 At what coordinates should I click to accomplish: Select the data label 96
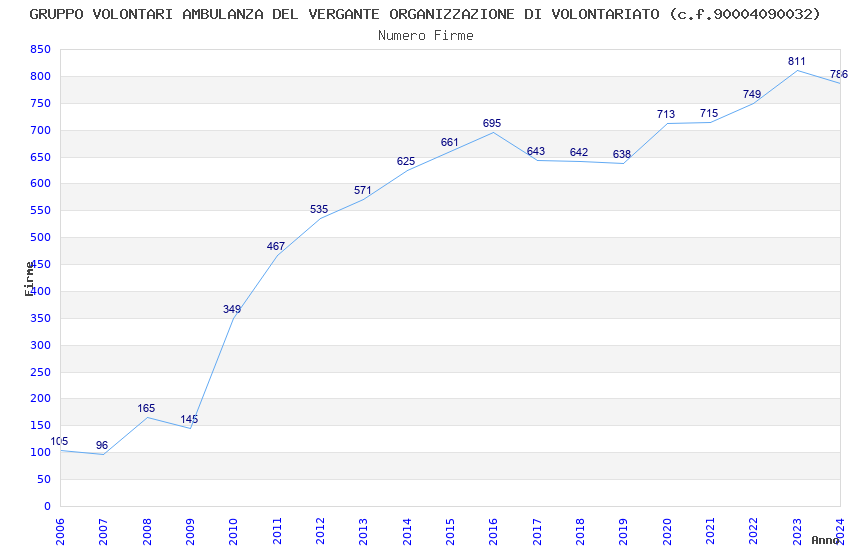click(x=102, y=445)
